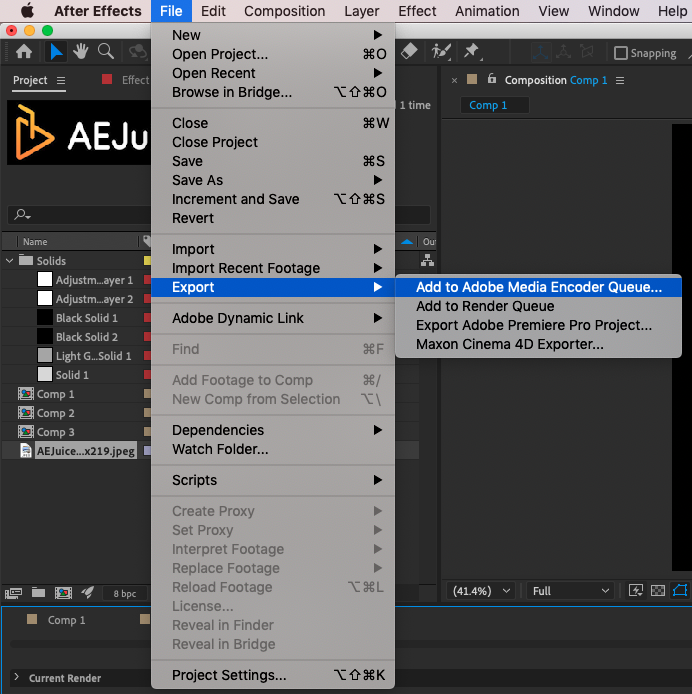The height and width of the screenshot is (694, 692).
Task: Enable the Snapping checkbox
Action: pos(621,53)
